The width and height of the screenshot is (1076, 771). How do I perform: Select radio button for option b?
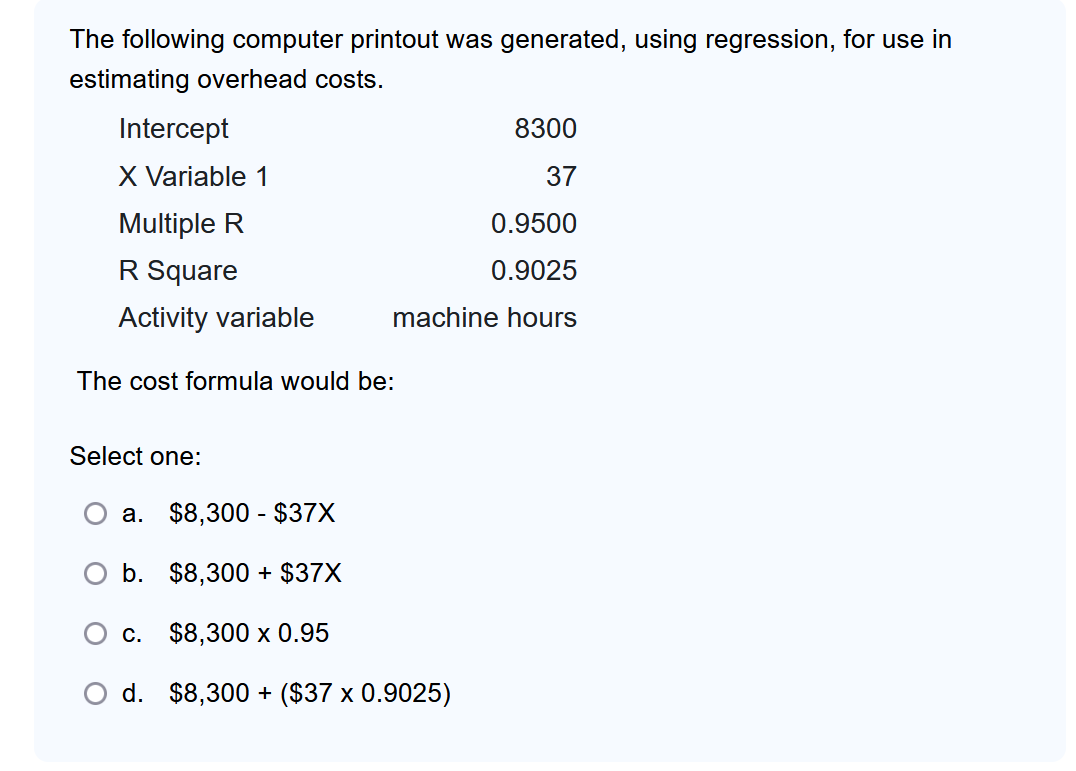click(96, 573)
